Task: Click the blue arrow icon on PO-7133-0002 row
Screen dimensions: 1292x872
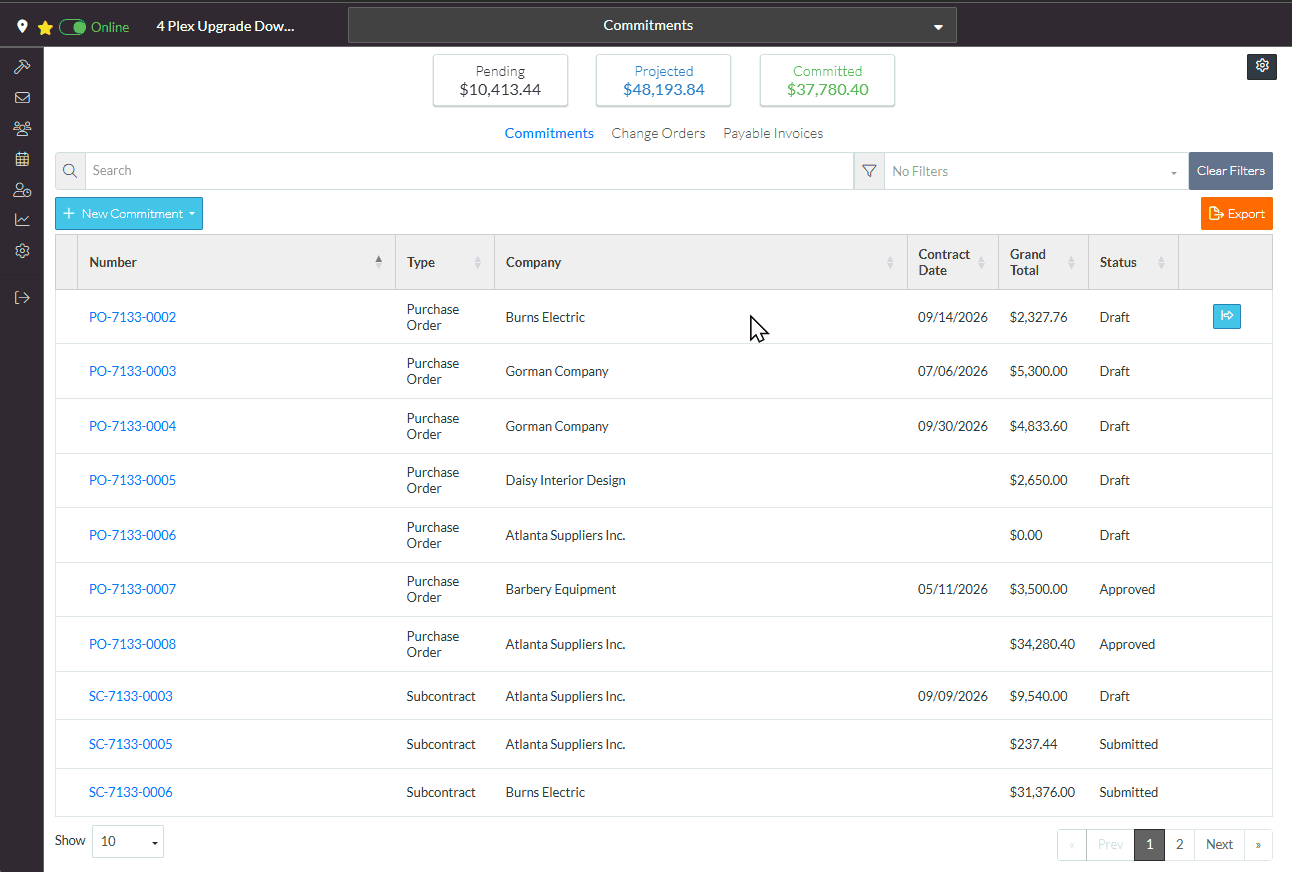Action: coord(1227,317)
